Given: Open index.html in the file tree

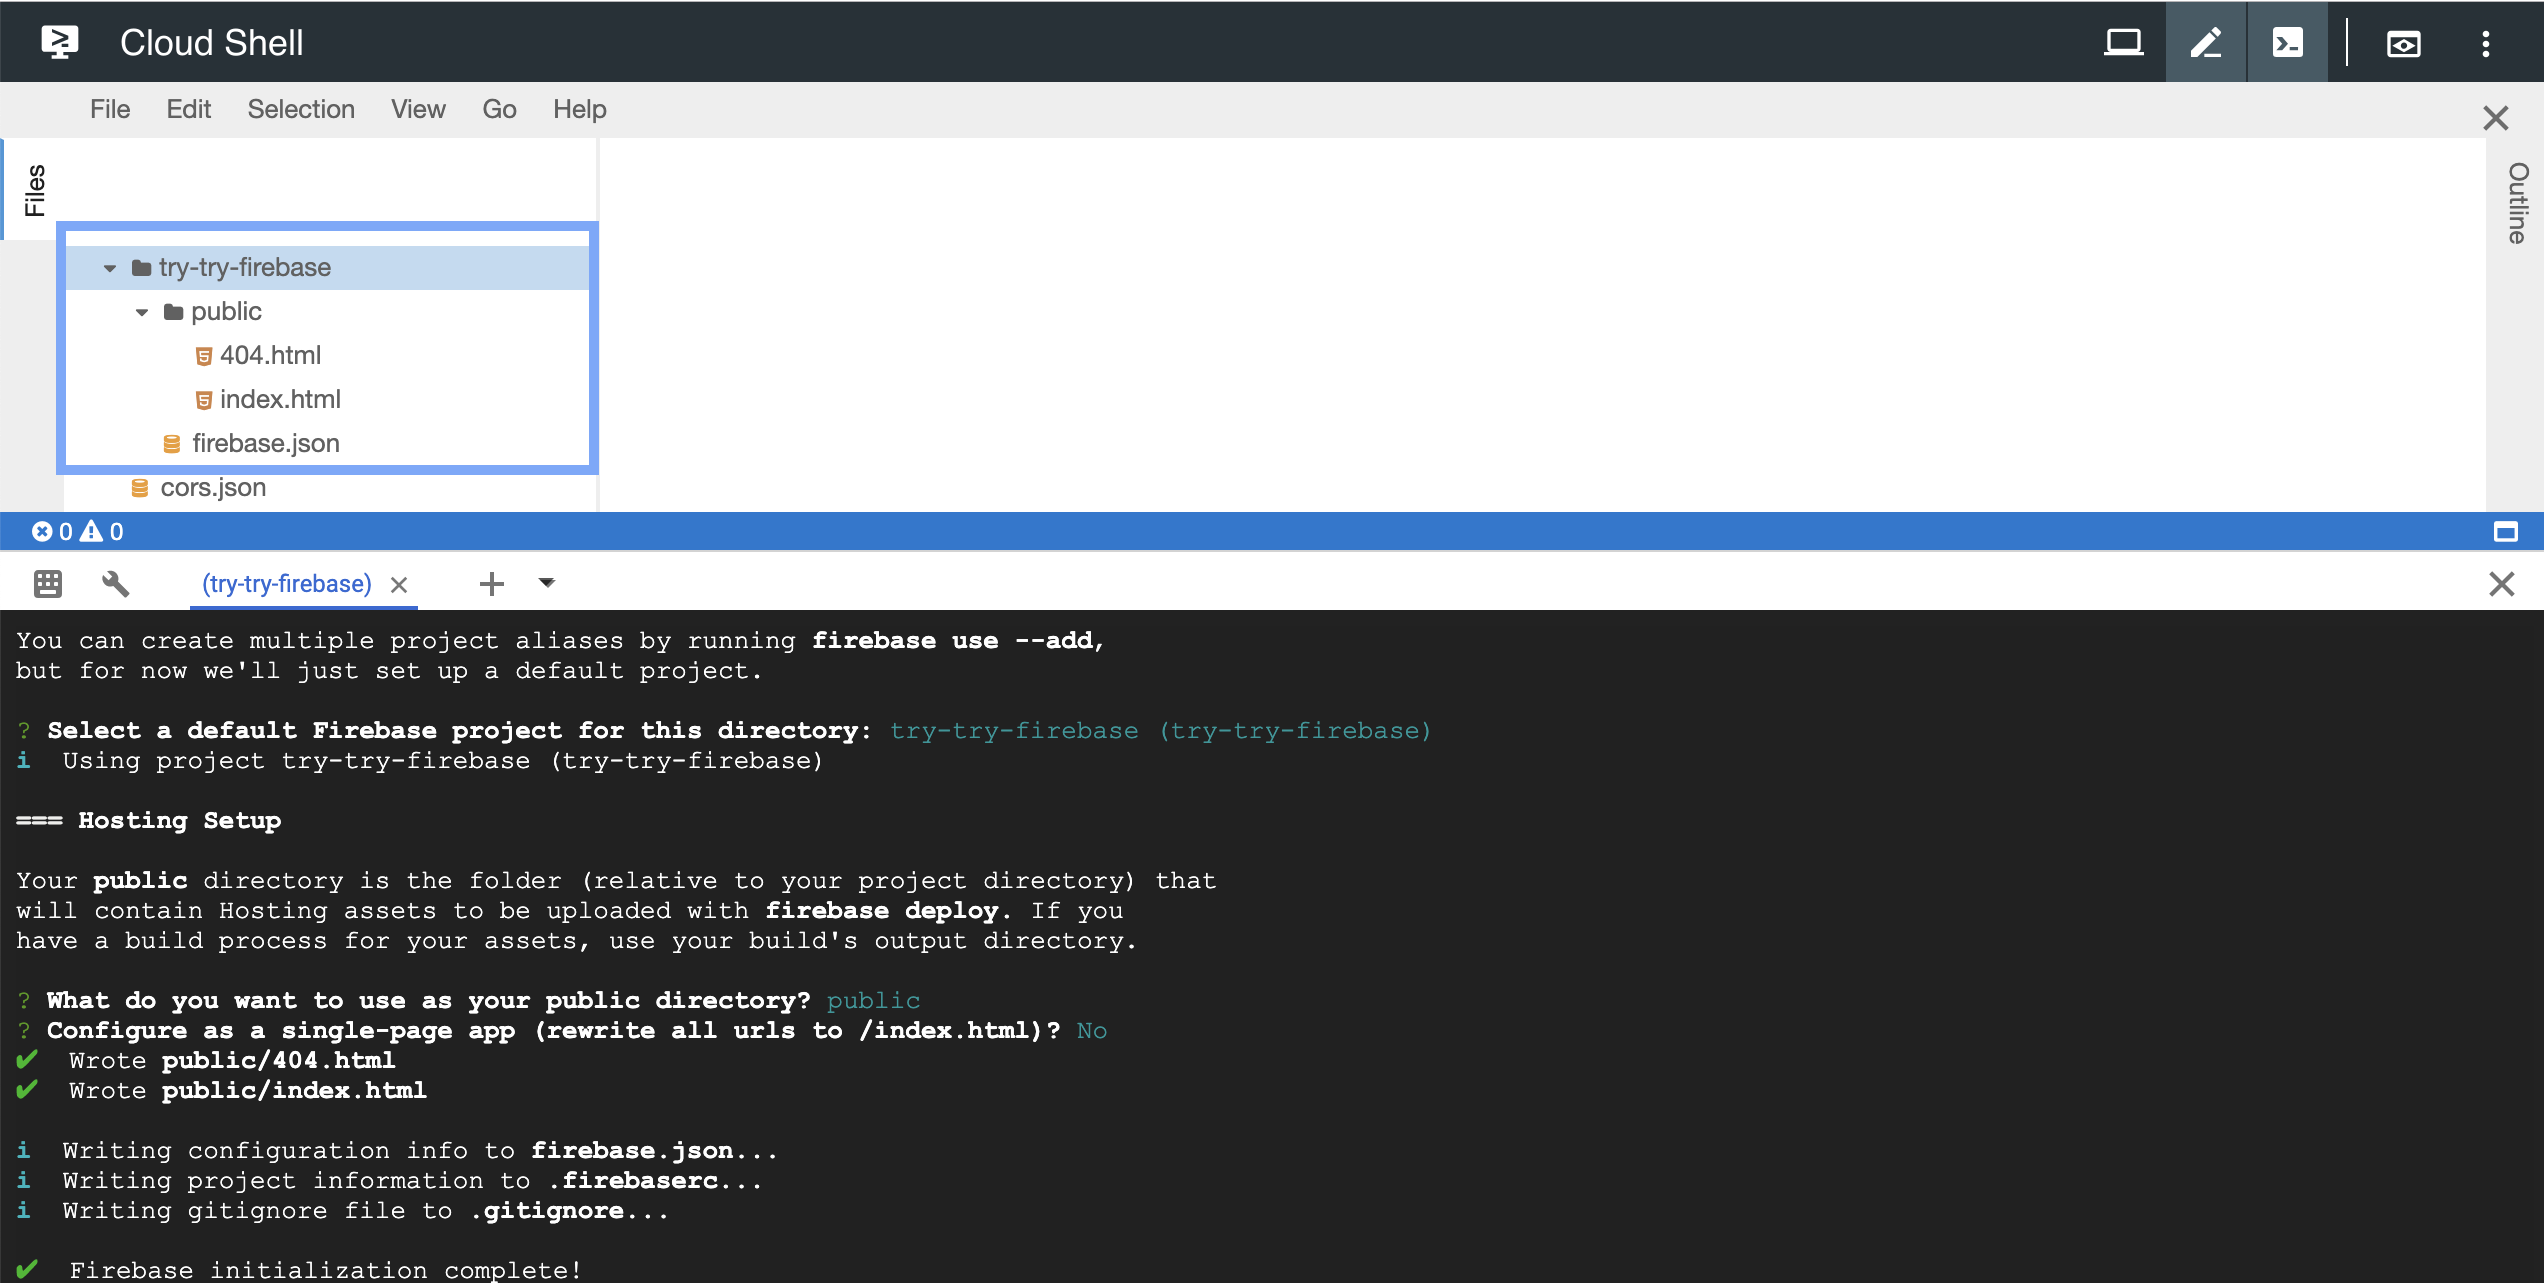Looking at the screenshot, I should [279, 399].
